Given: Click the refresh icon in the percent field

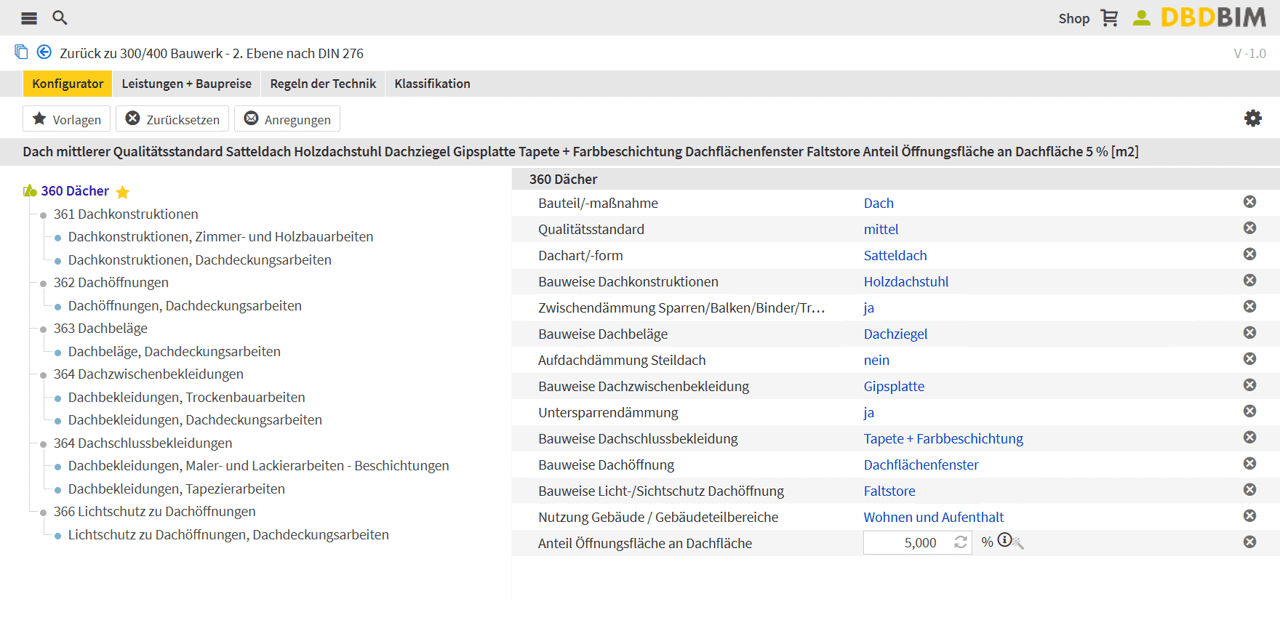Looking at the screenshot, I should coord(960,542).
